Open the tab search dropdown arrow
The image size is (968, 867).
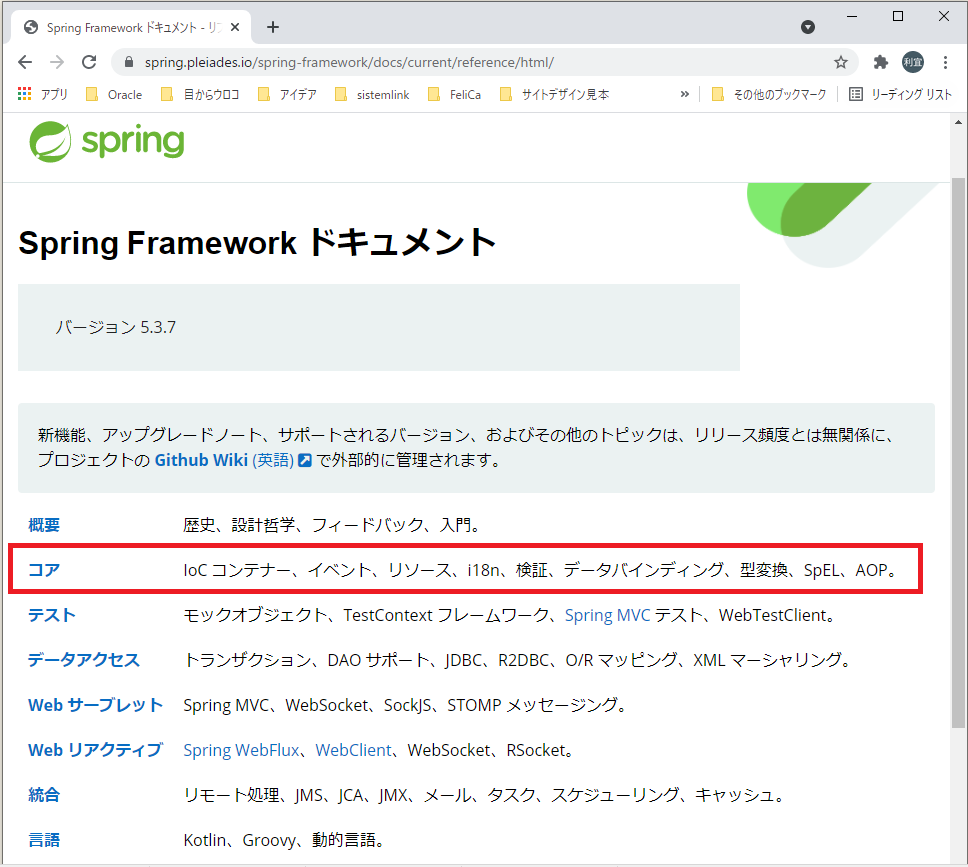(x=807, y=27)
